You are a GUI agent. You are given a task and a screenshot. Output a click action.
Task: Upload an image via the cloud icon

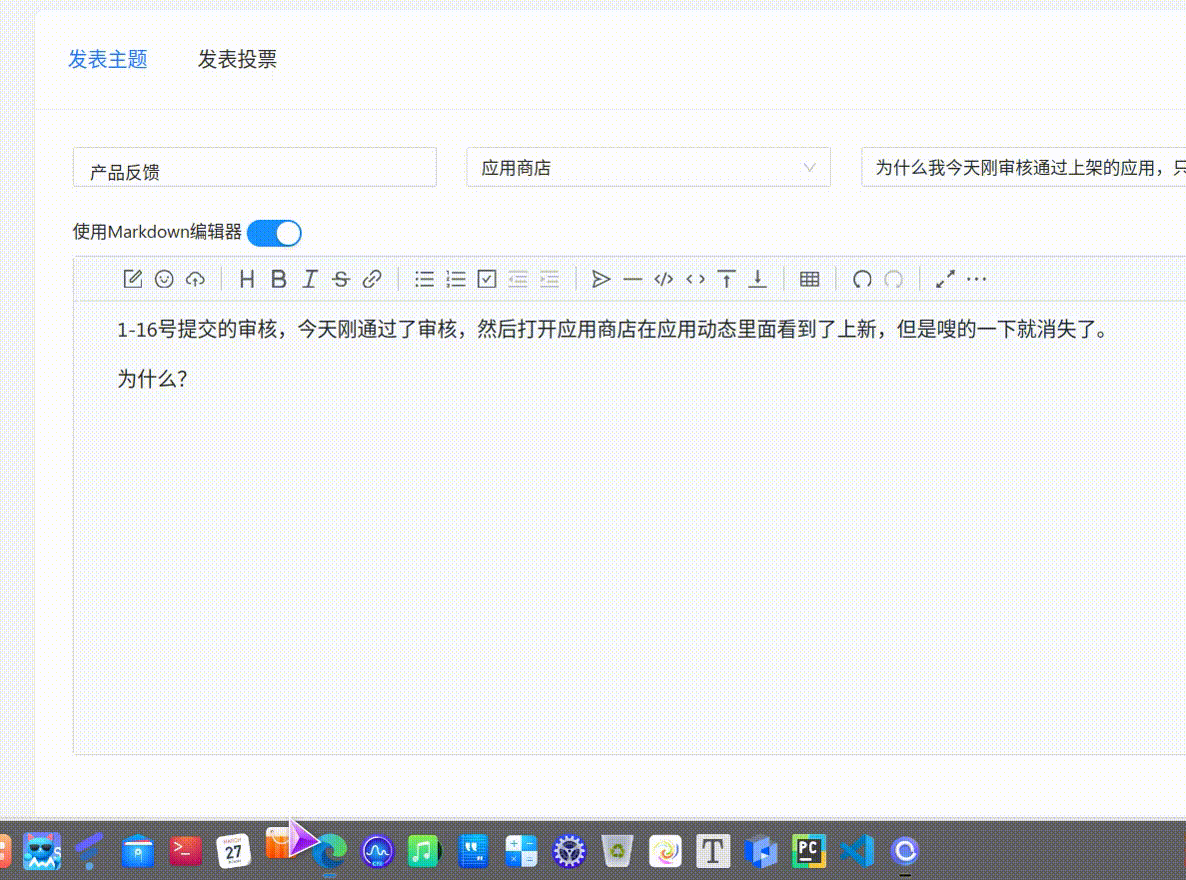click(x=195, y=279)
